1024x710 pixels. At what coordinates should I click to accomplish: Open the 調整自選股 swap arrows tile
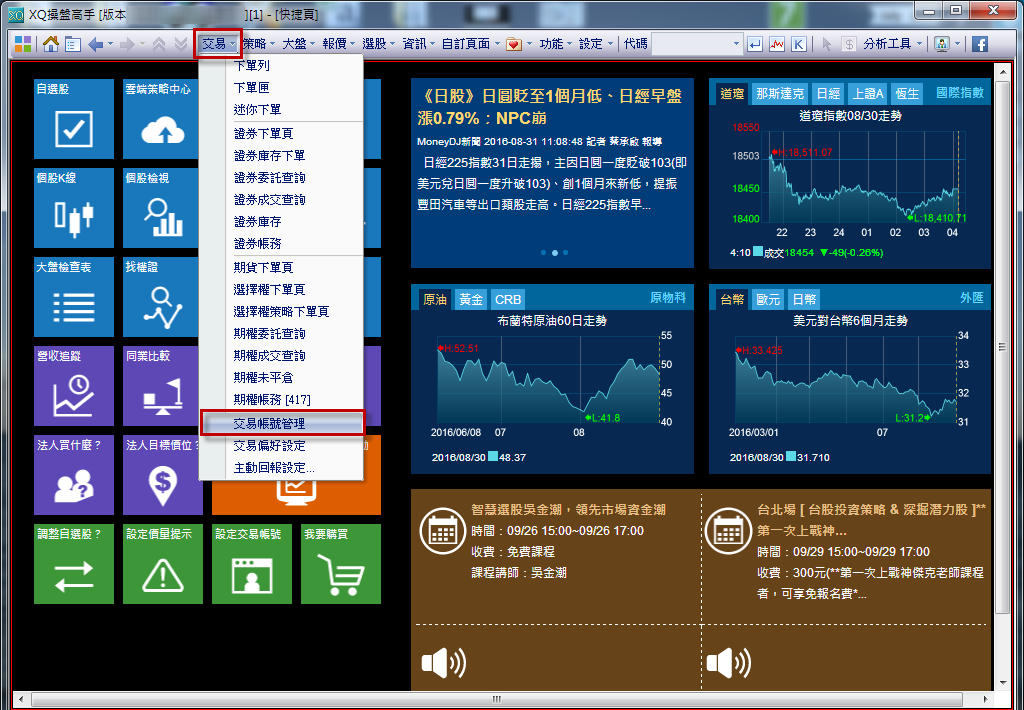click(74, 564)
